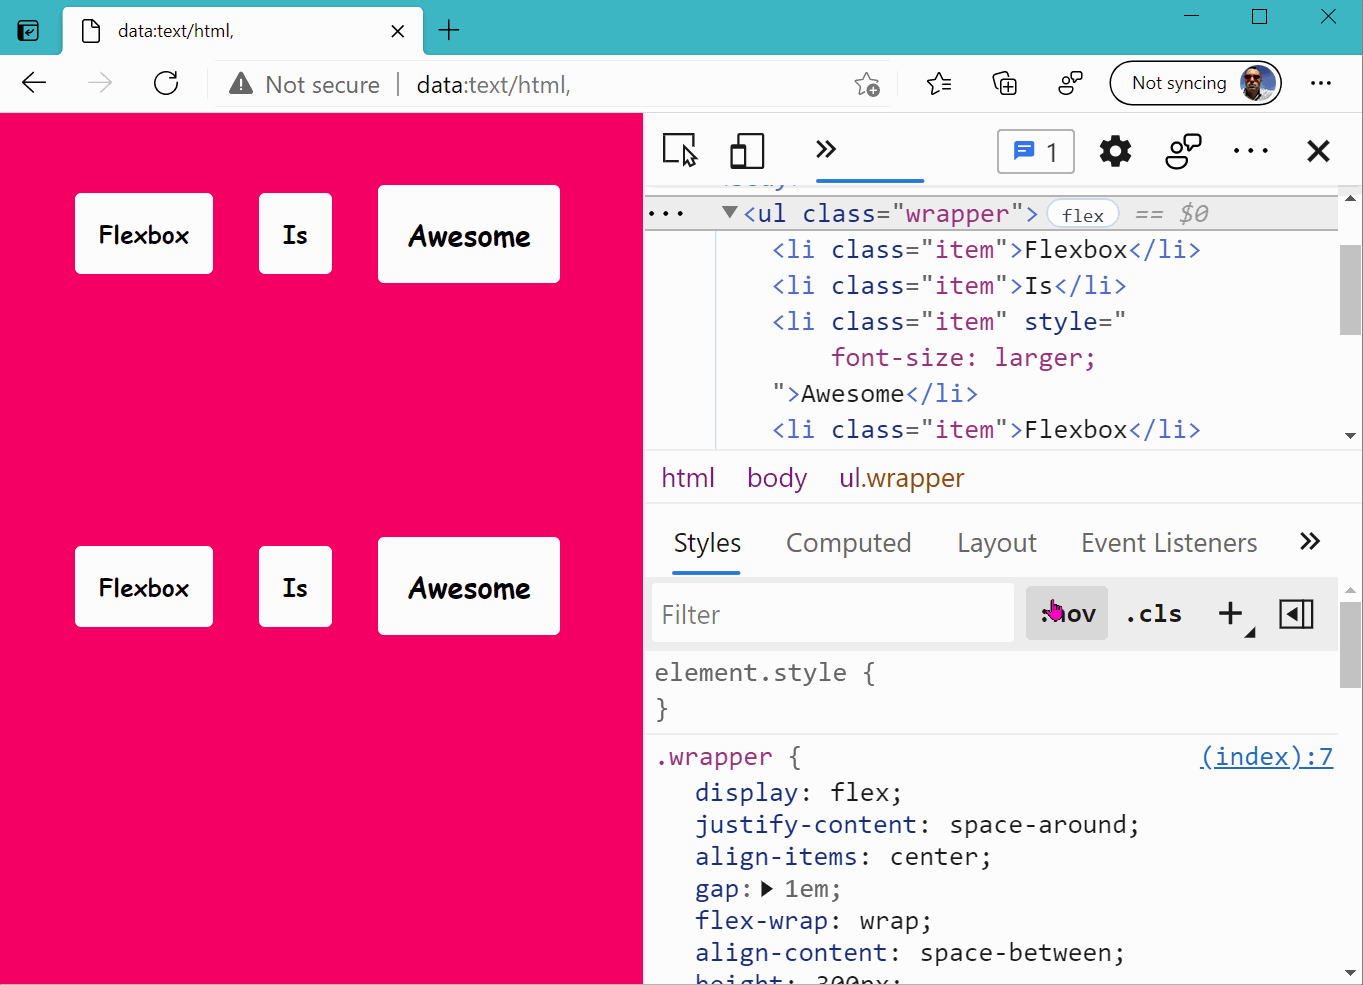This screenshot has width=1363, height=985.
Task: Toggle the .cls element classes pane
Action: point(1153,614)
